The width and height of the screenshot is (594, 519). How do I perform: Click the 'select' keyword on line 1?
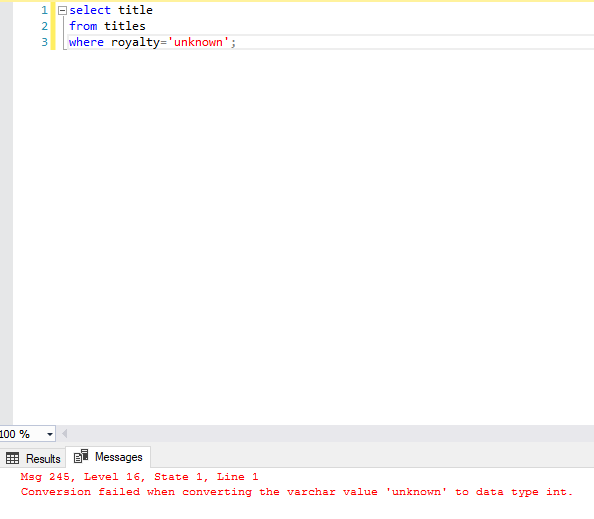90,10
